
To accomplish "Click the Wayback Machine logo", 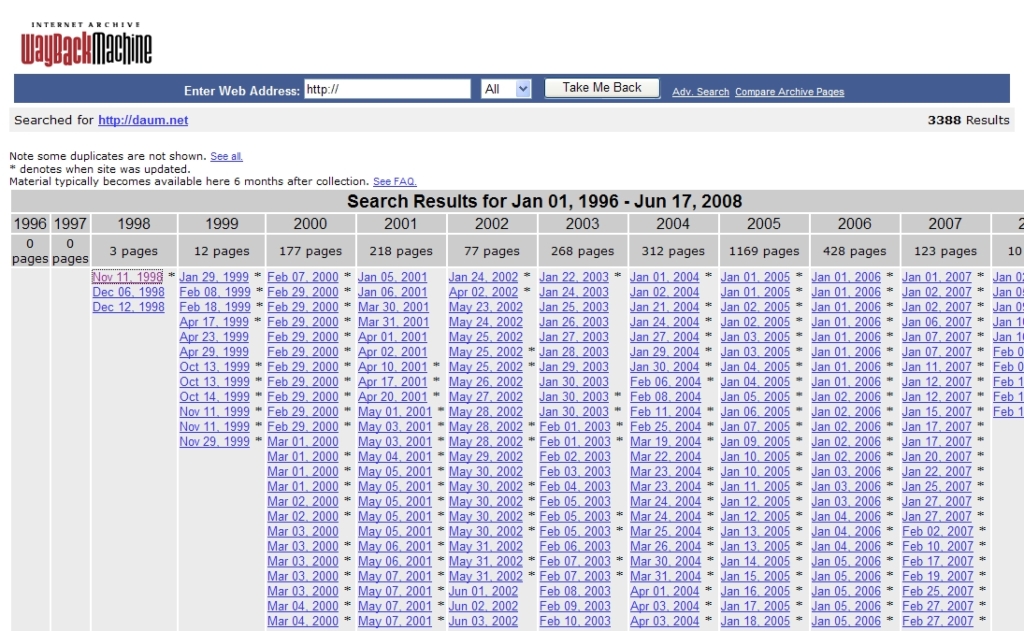I will [86, 44].
